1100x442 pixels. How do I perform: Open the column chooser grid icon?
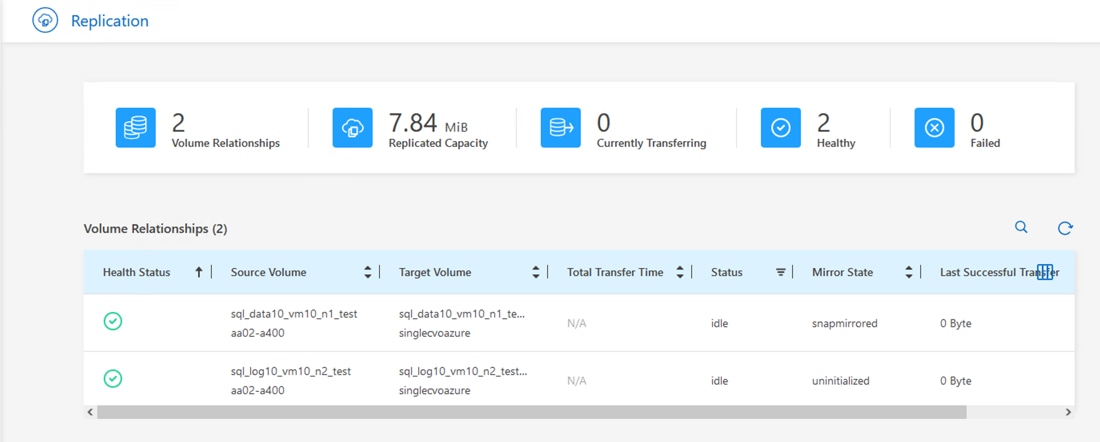[x=1045, y=273]
